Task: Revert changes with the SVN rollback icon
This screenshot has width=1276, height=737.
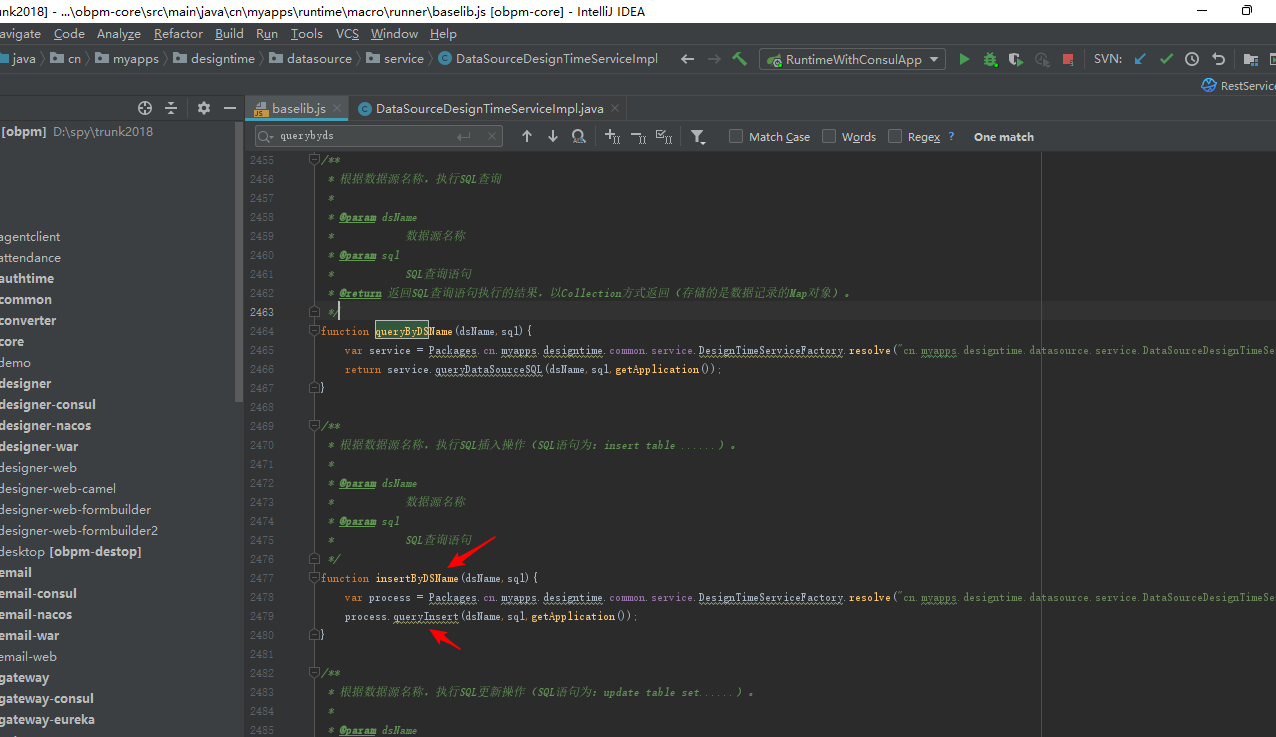Action: [x=1218, y=59]
